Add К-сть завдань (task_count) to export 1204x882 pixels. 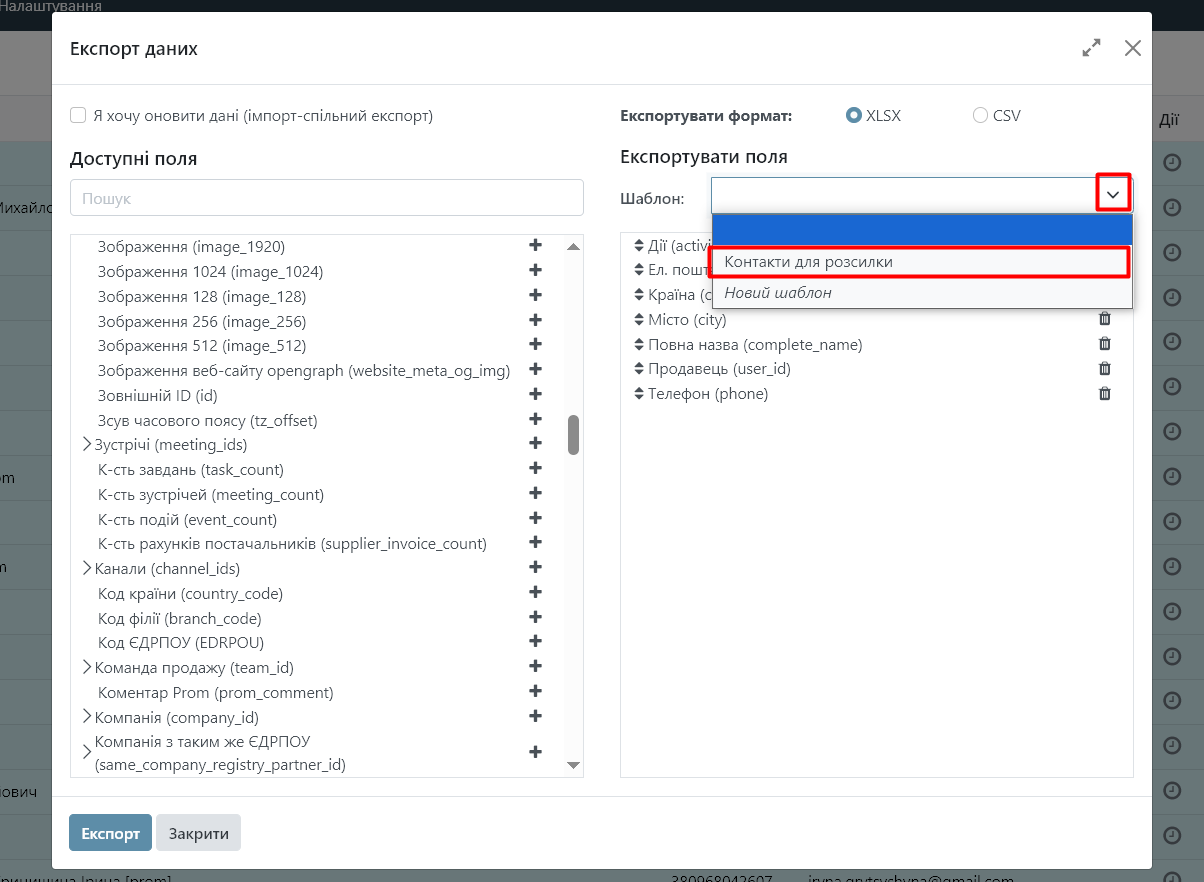(x=535, y=469)
